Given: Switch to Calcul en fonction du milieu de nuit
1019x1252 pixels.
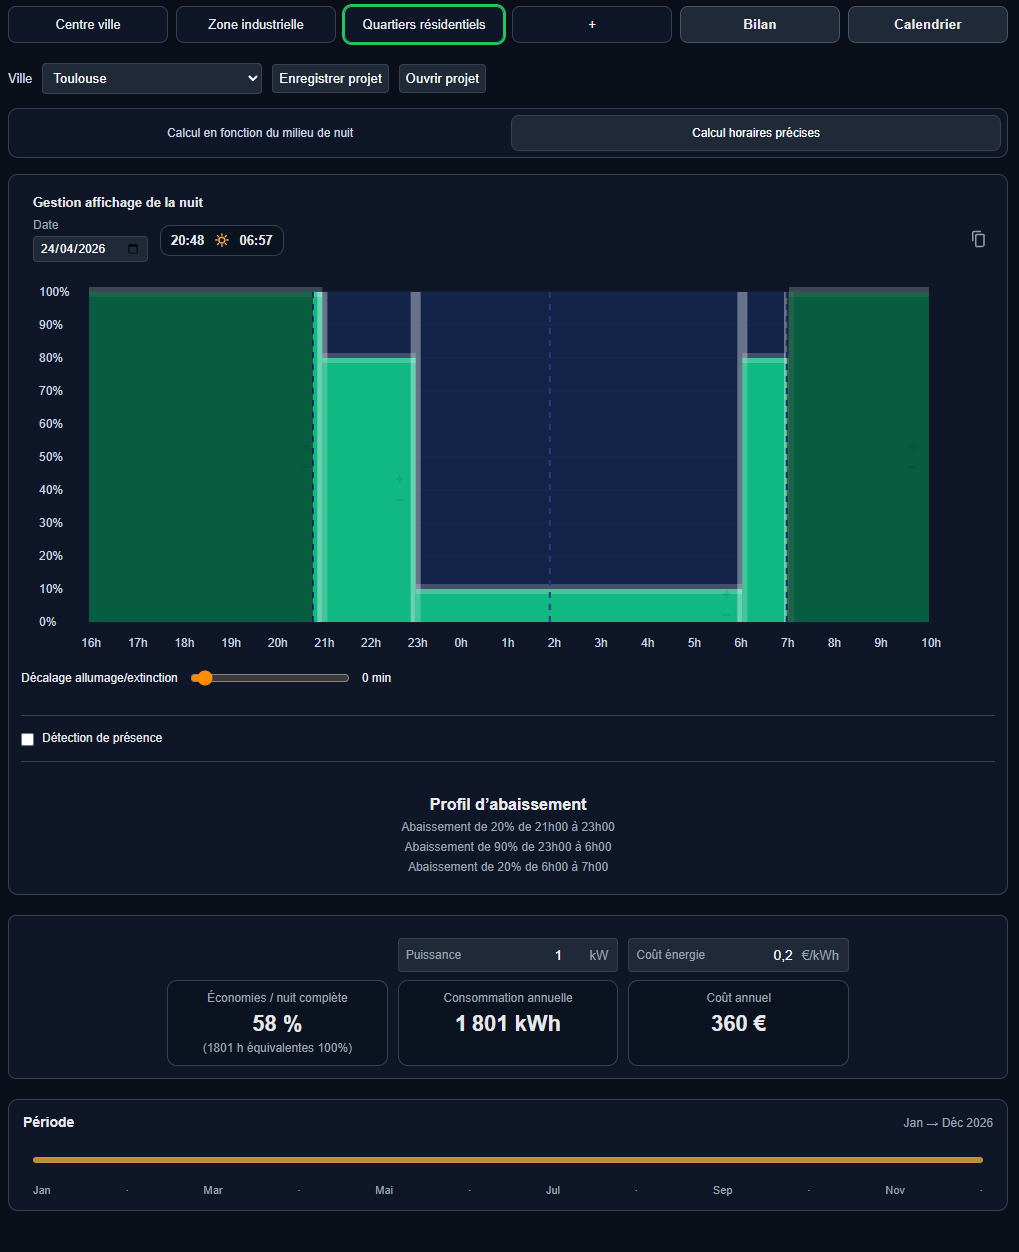Looking at the screenshot, I should 260,133.
